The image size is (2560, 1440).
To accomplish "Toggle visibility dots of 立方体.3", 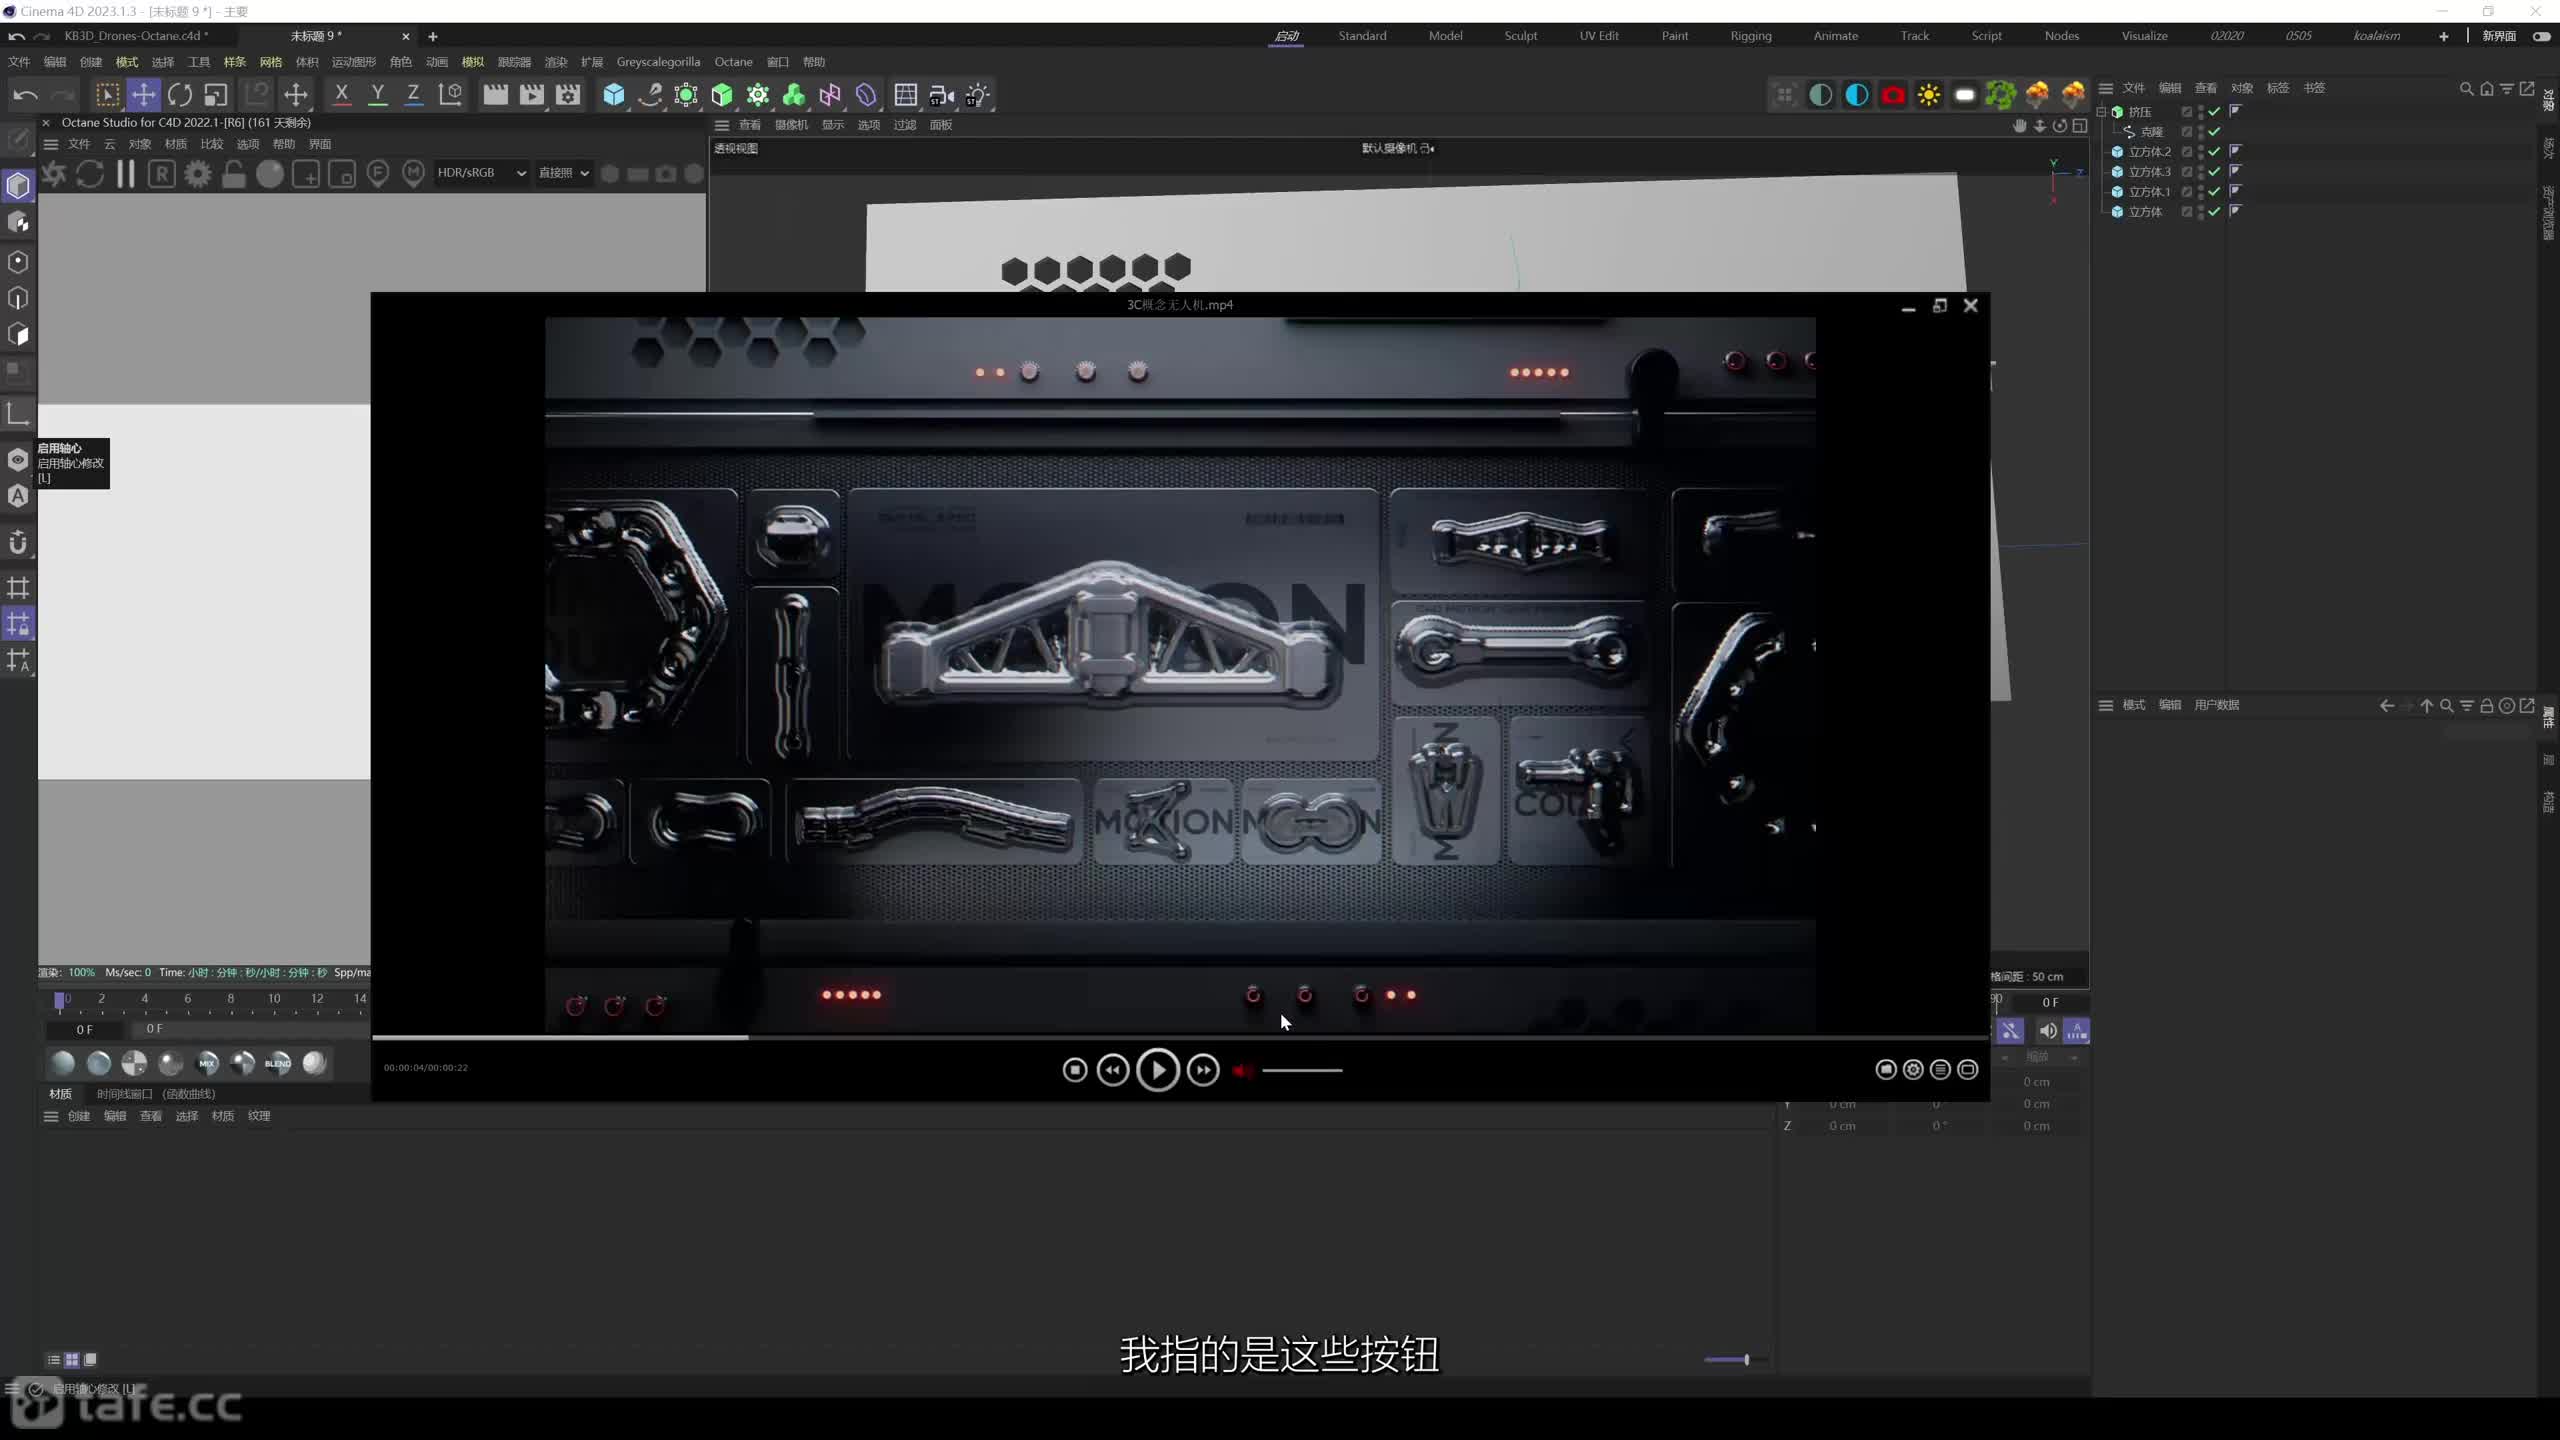I will [x=2200, y=172].
